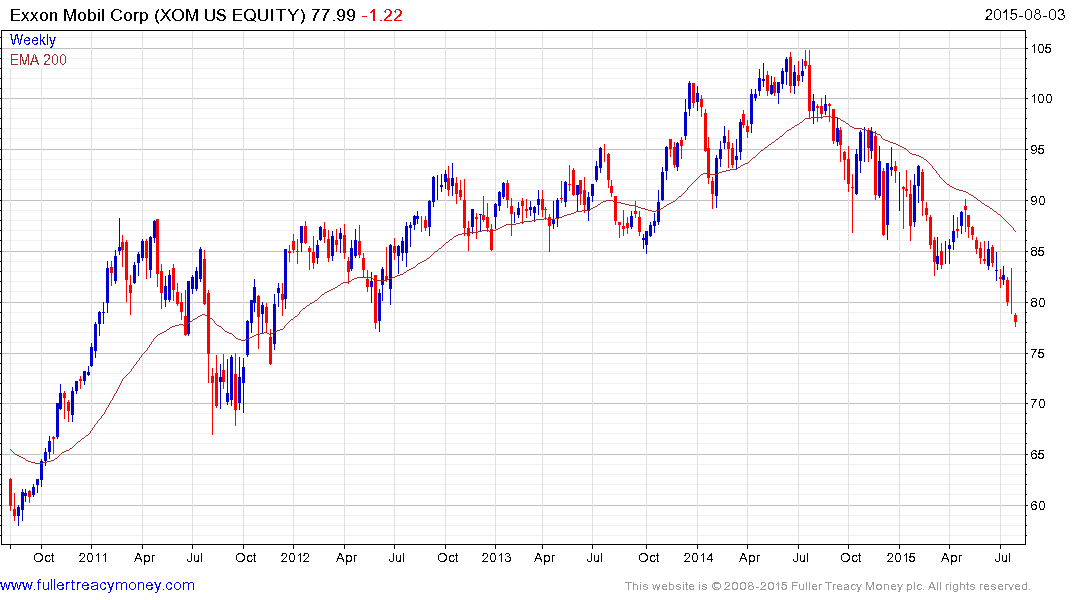1075x600 pixels.
Task: Click the '105' price axis label
Action: click(1041, 49)
